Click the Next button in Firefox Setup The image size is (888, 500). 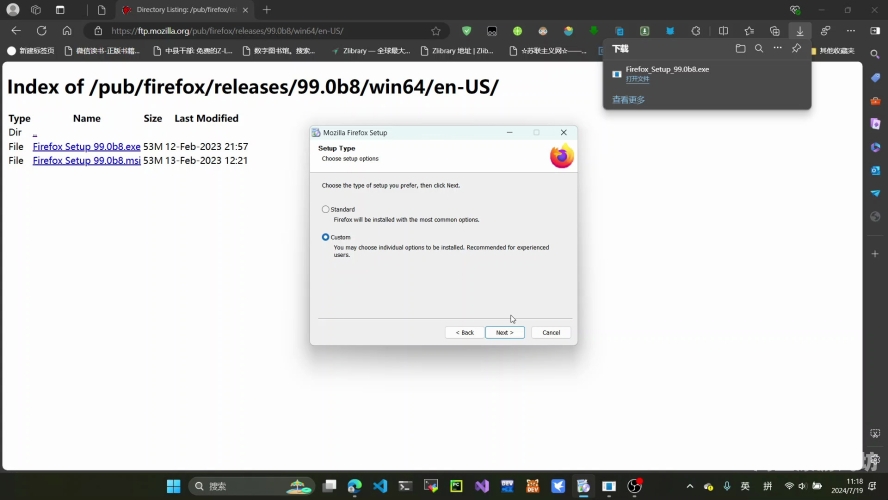coord(505,332)
